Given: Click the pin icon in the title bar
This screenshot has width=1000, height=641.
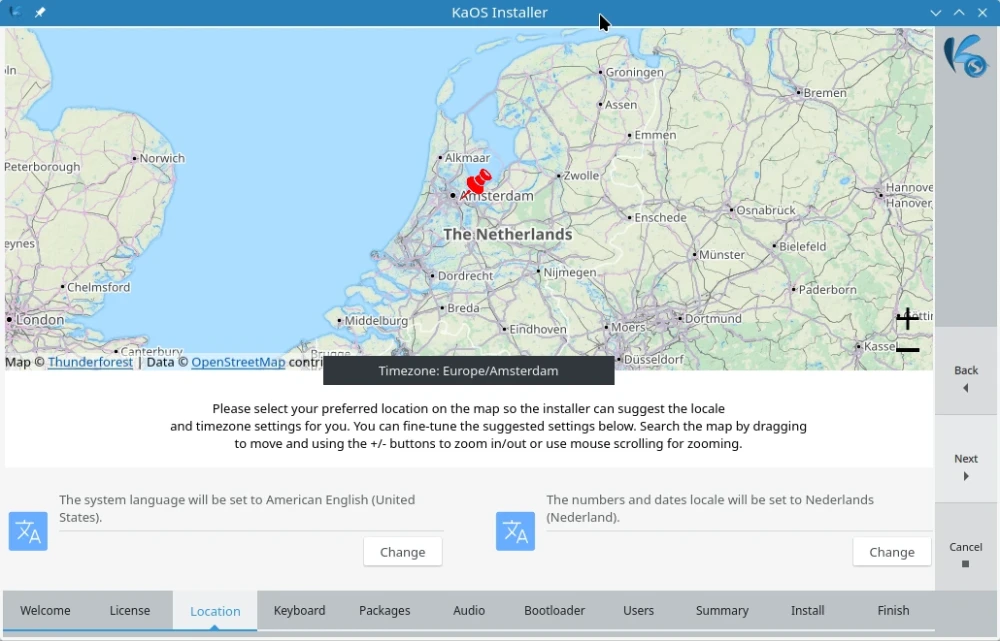Looking at the screenshot, I should pyautogui.click(x=40, y=13).
